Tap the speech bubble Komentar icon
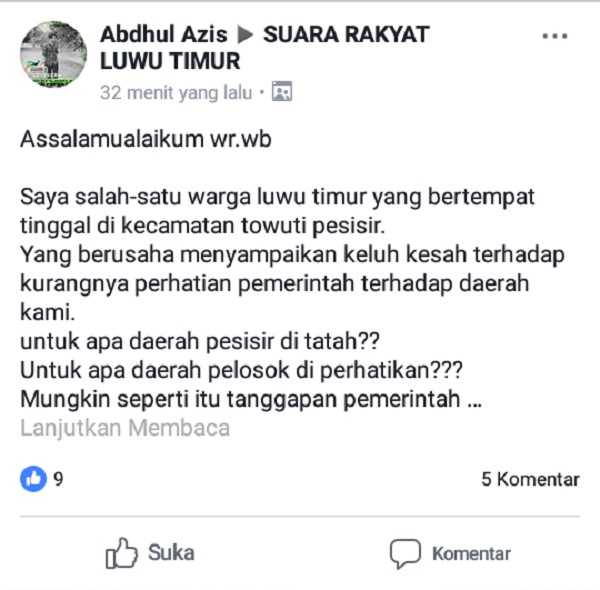600x590 pixels. point(405,554)
